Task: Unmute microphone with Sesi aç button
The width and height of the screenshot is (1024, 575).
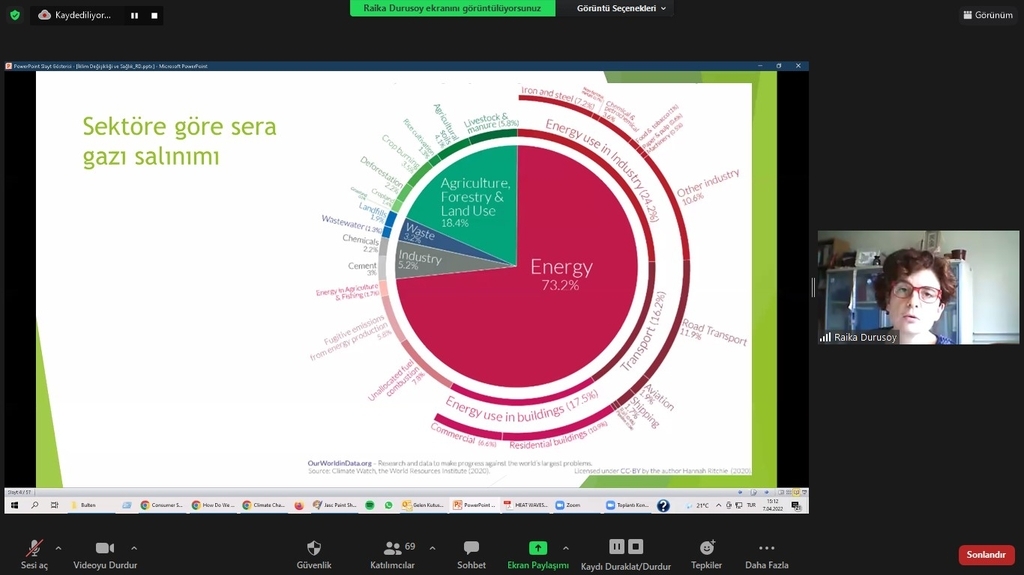Action: coord(34,549)
